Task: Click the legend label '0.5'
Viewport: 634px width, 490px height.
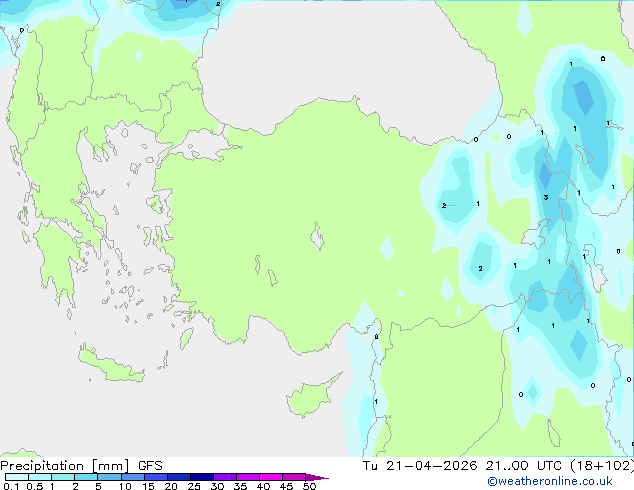Action: point(35,486)
